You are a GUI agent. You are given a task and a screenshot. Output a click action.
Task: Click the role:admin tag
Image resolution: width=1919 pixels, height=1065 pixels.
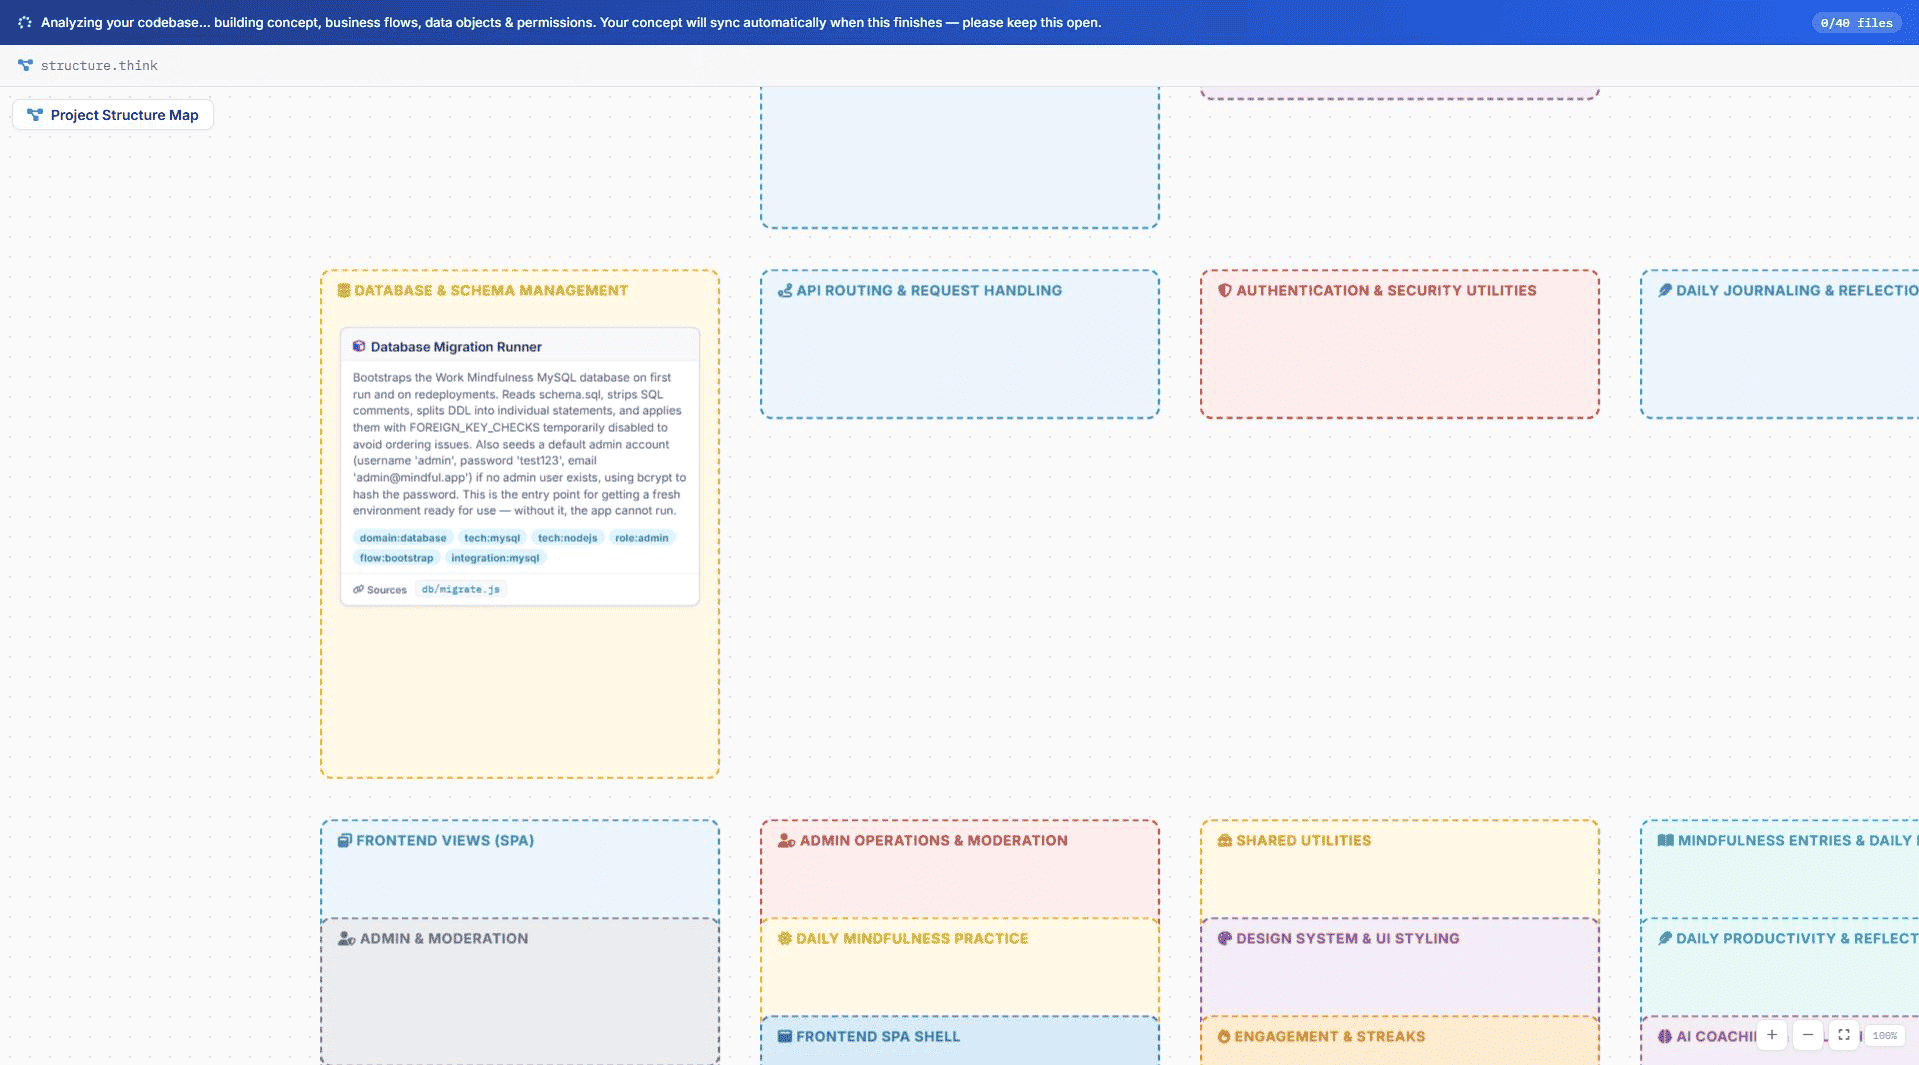tap(641, 538)
